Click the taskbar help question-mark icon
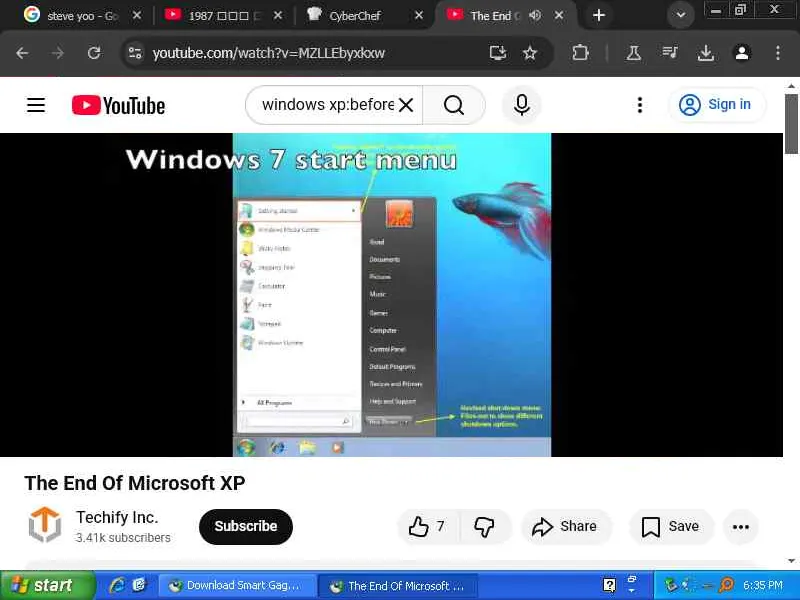This screenshot has width=800, height=600. point(609,585)
